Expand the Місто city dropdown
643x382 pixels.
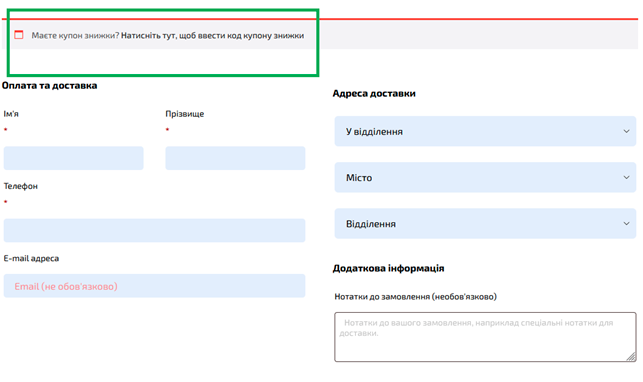point(485,177)
